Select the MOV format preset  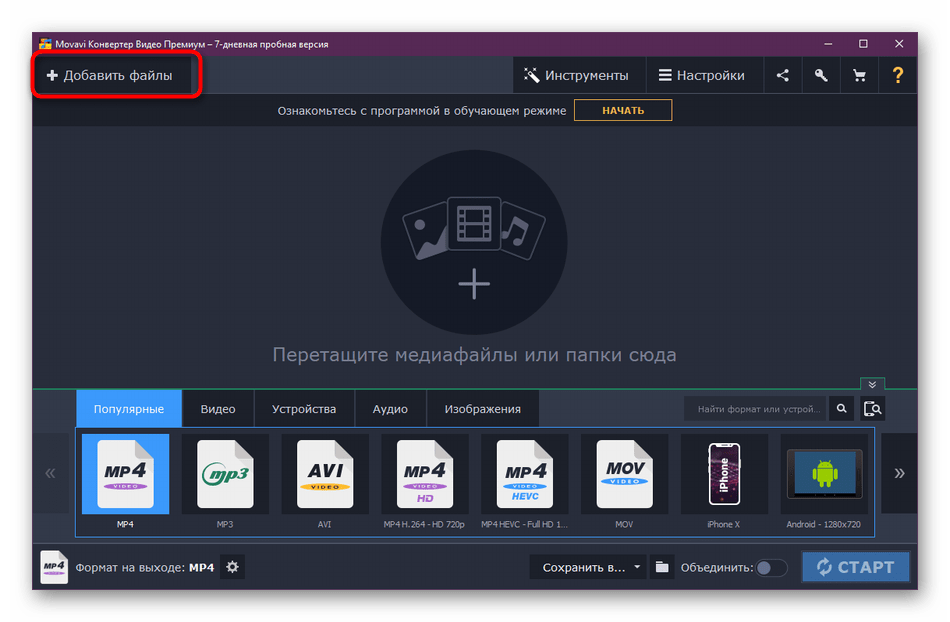(x=624, y=481)
